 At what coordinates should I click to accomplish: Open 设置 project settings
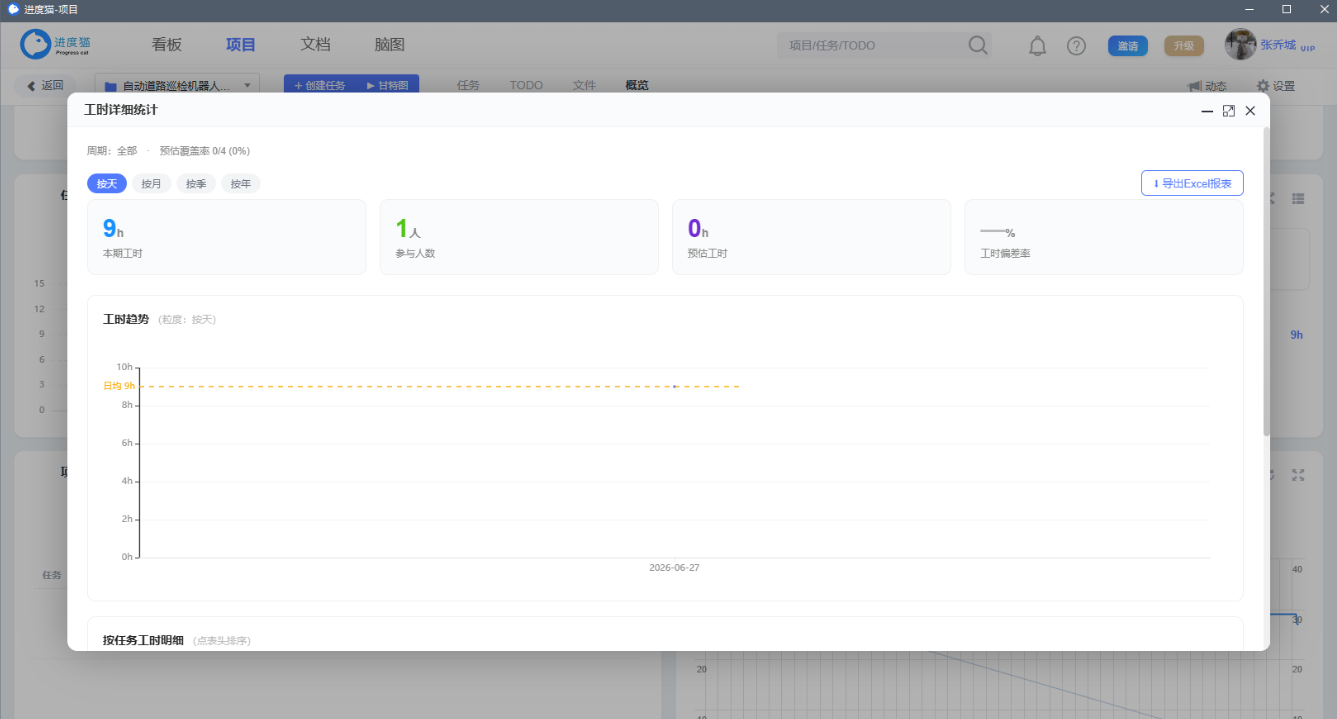1275,86
